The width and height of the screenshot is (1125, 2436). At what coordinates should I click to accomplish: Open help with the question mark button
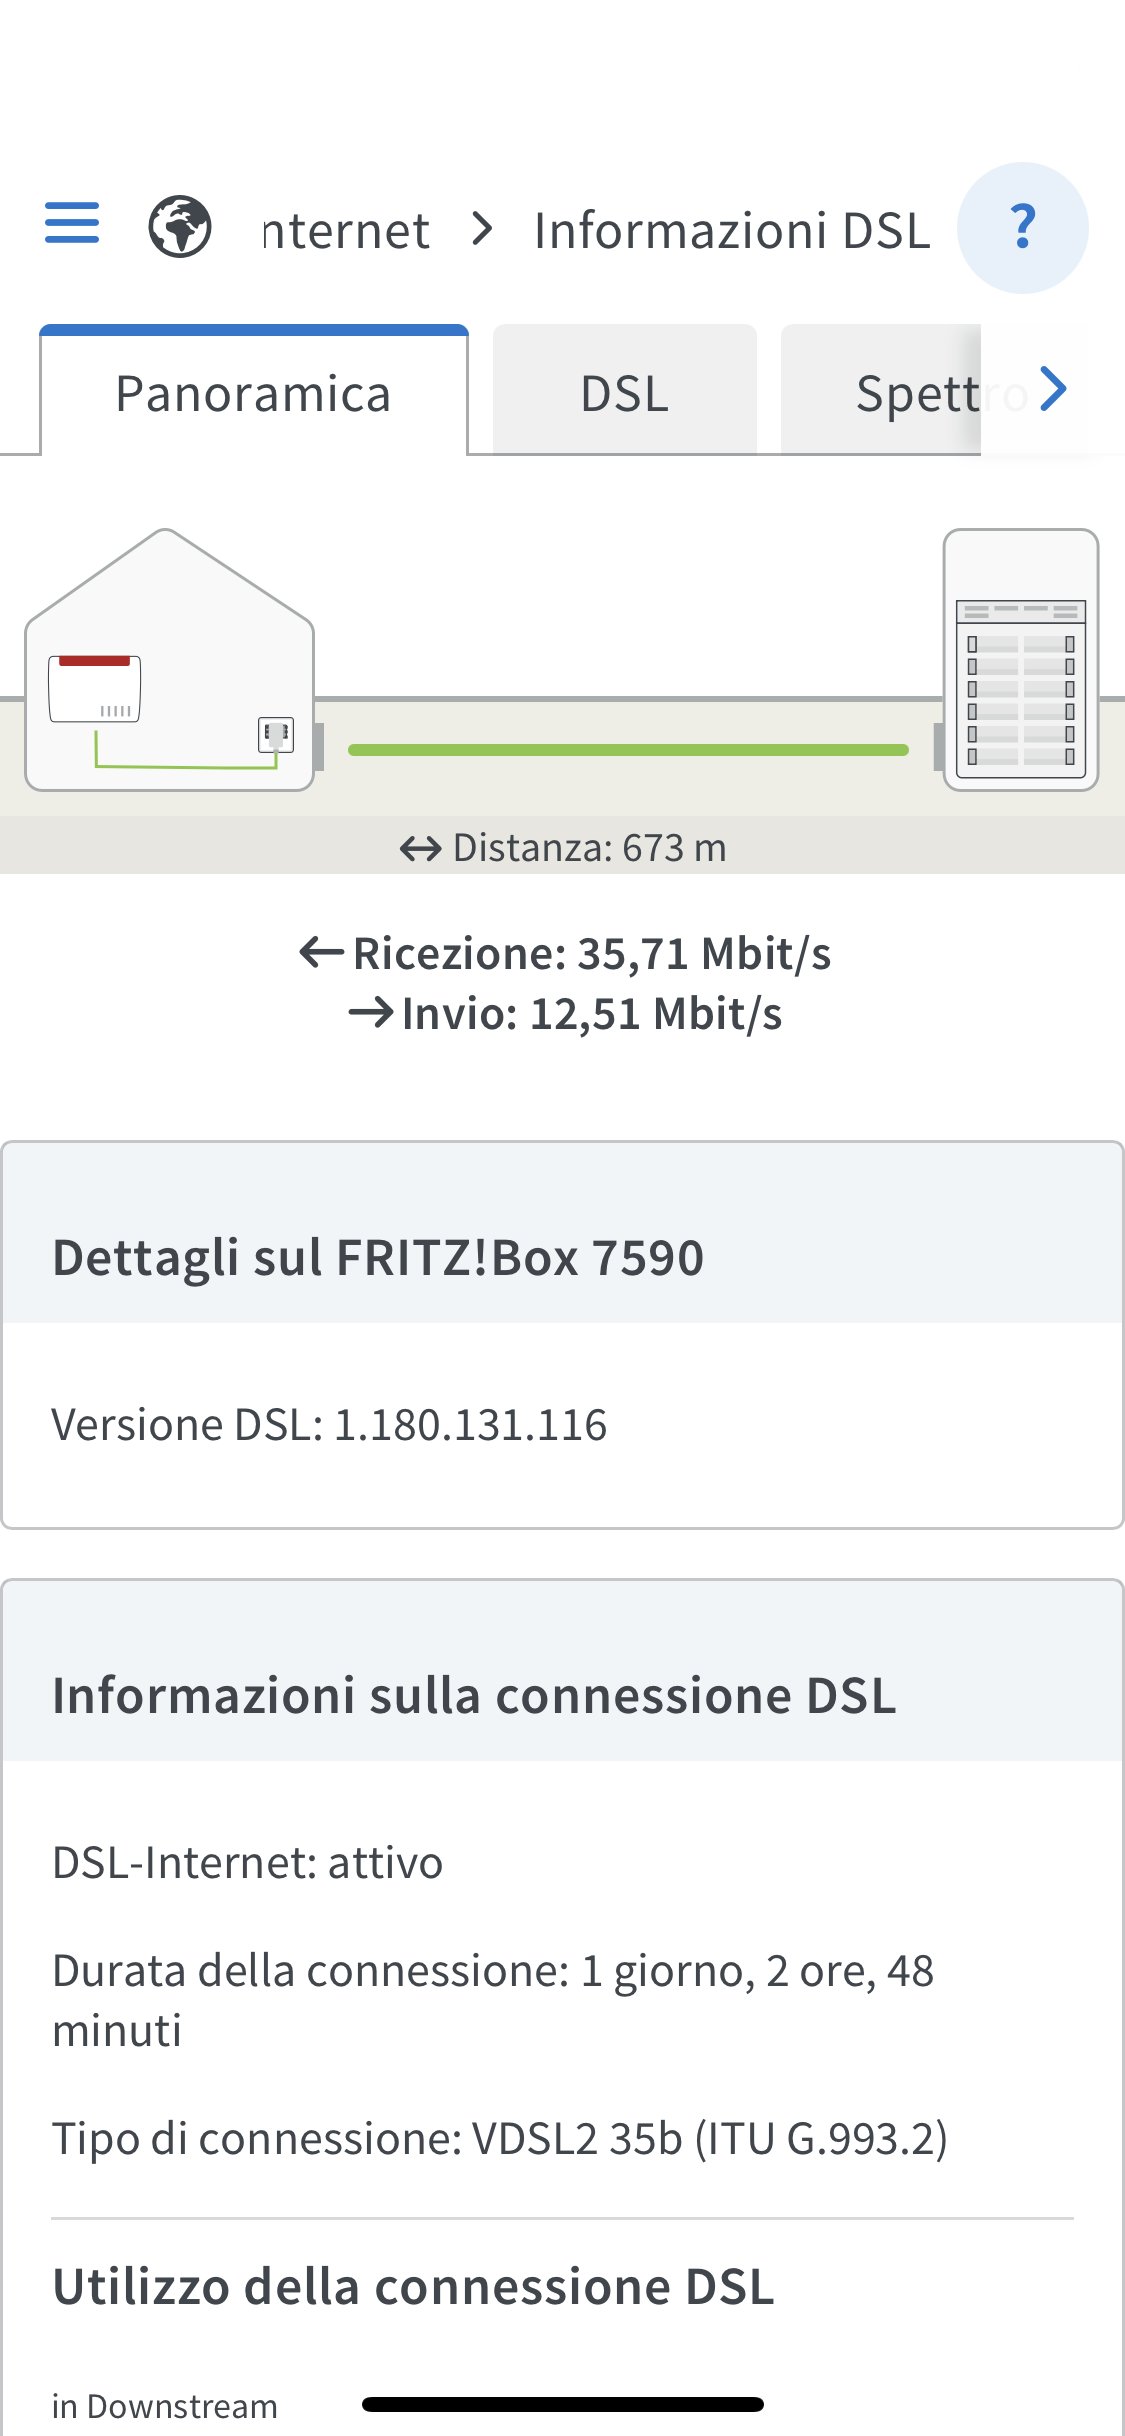point(1022,228)
